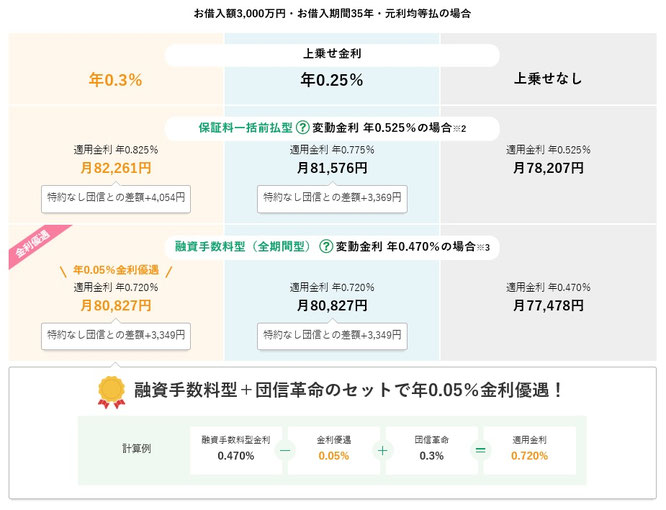Select the monthly payment 月82,261円
Screen dimensions: 666x510
coord(116,168)
